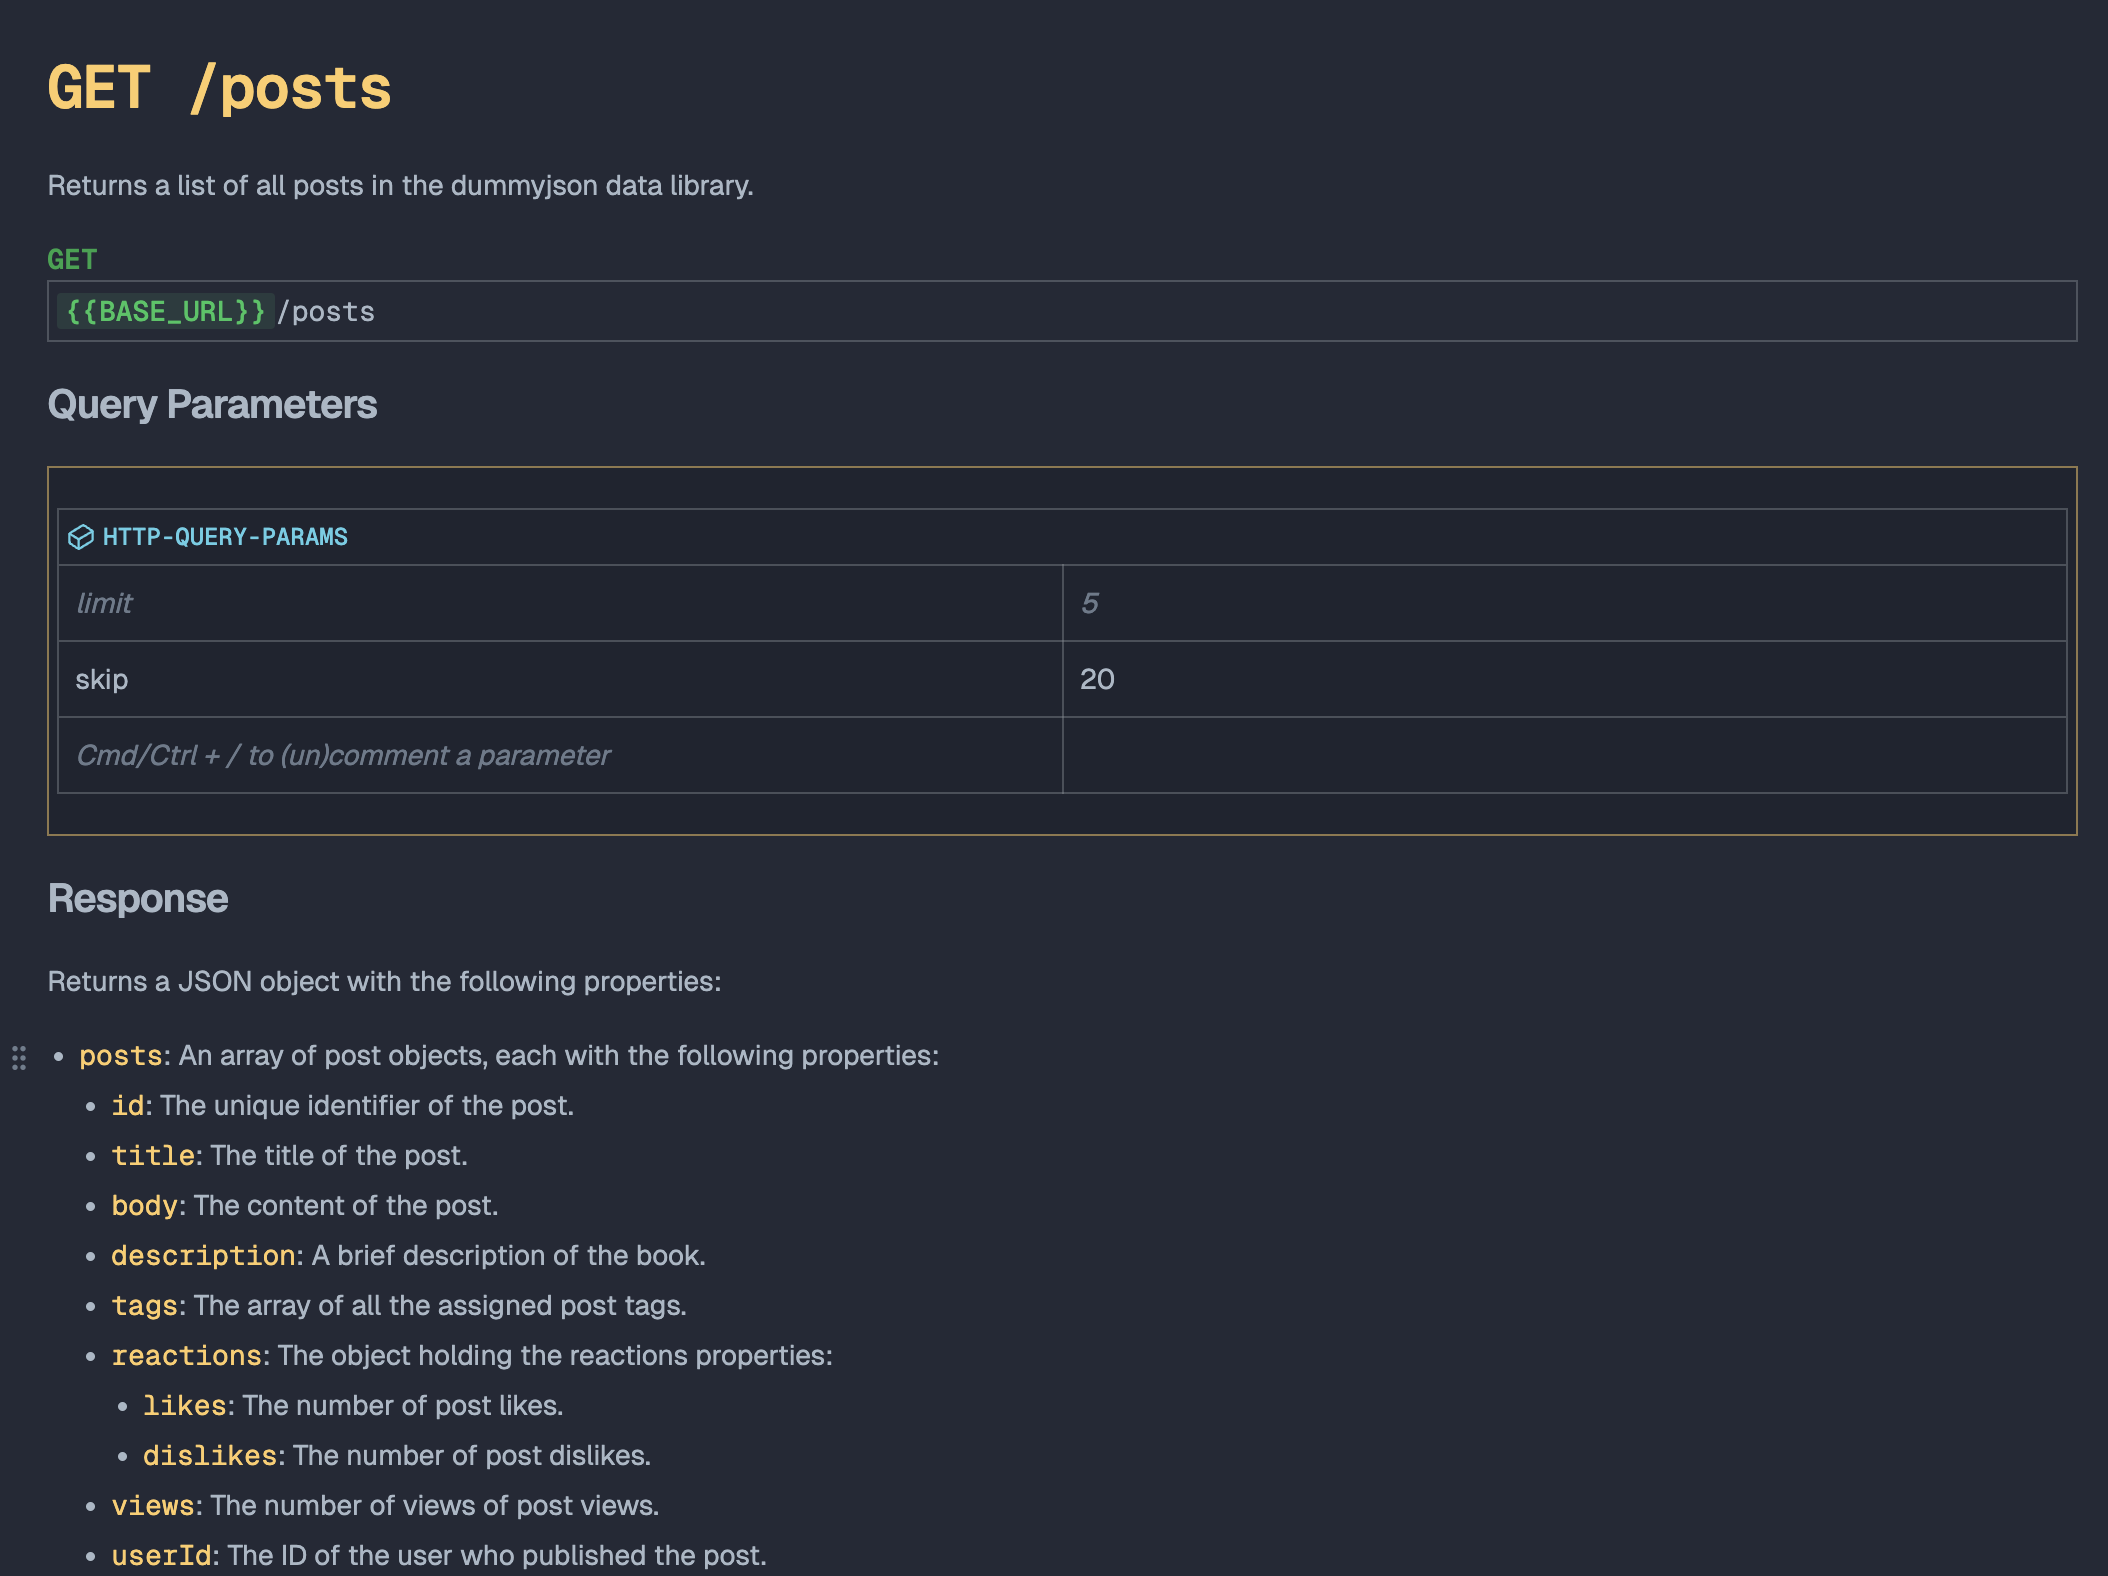The width and height of the screenshot is (2108, 1576).
Task: Click the {{BASE_URL}} variable token
Action: [165, 312]
